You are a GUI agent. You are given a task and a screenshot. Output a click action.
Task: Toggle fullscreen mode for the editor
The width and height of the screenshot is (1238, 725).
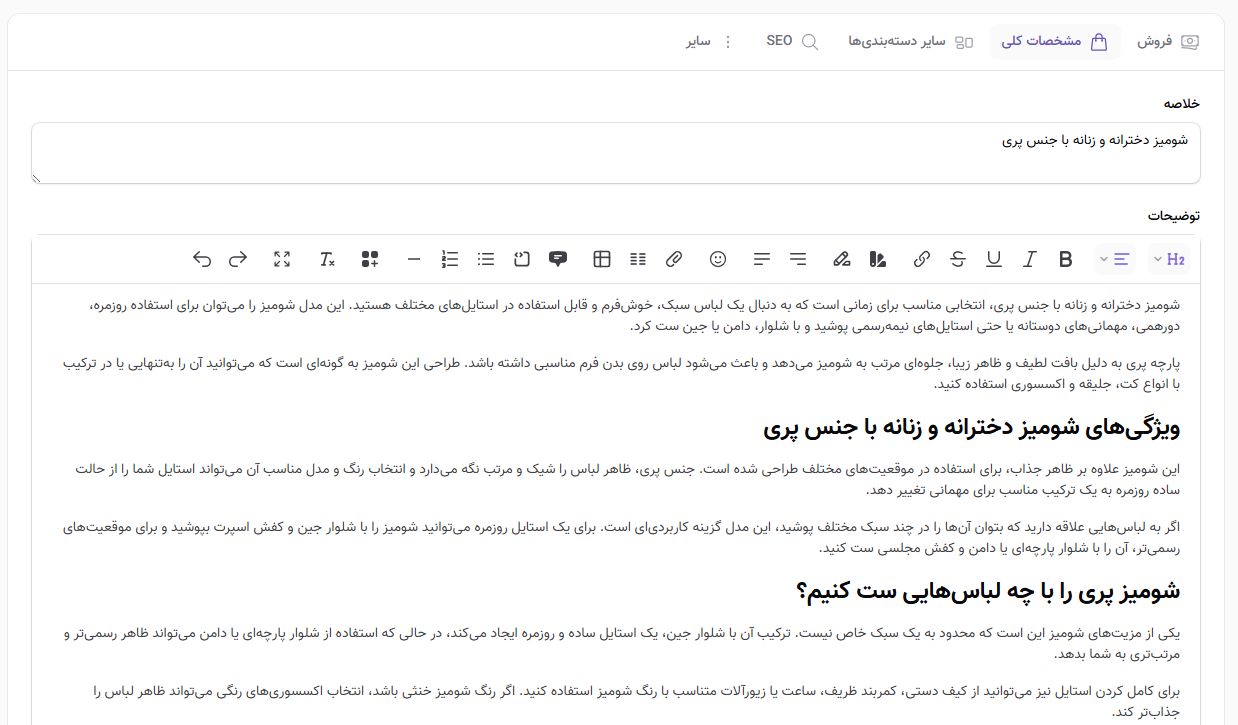[x=282, y=259]
